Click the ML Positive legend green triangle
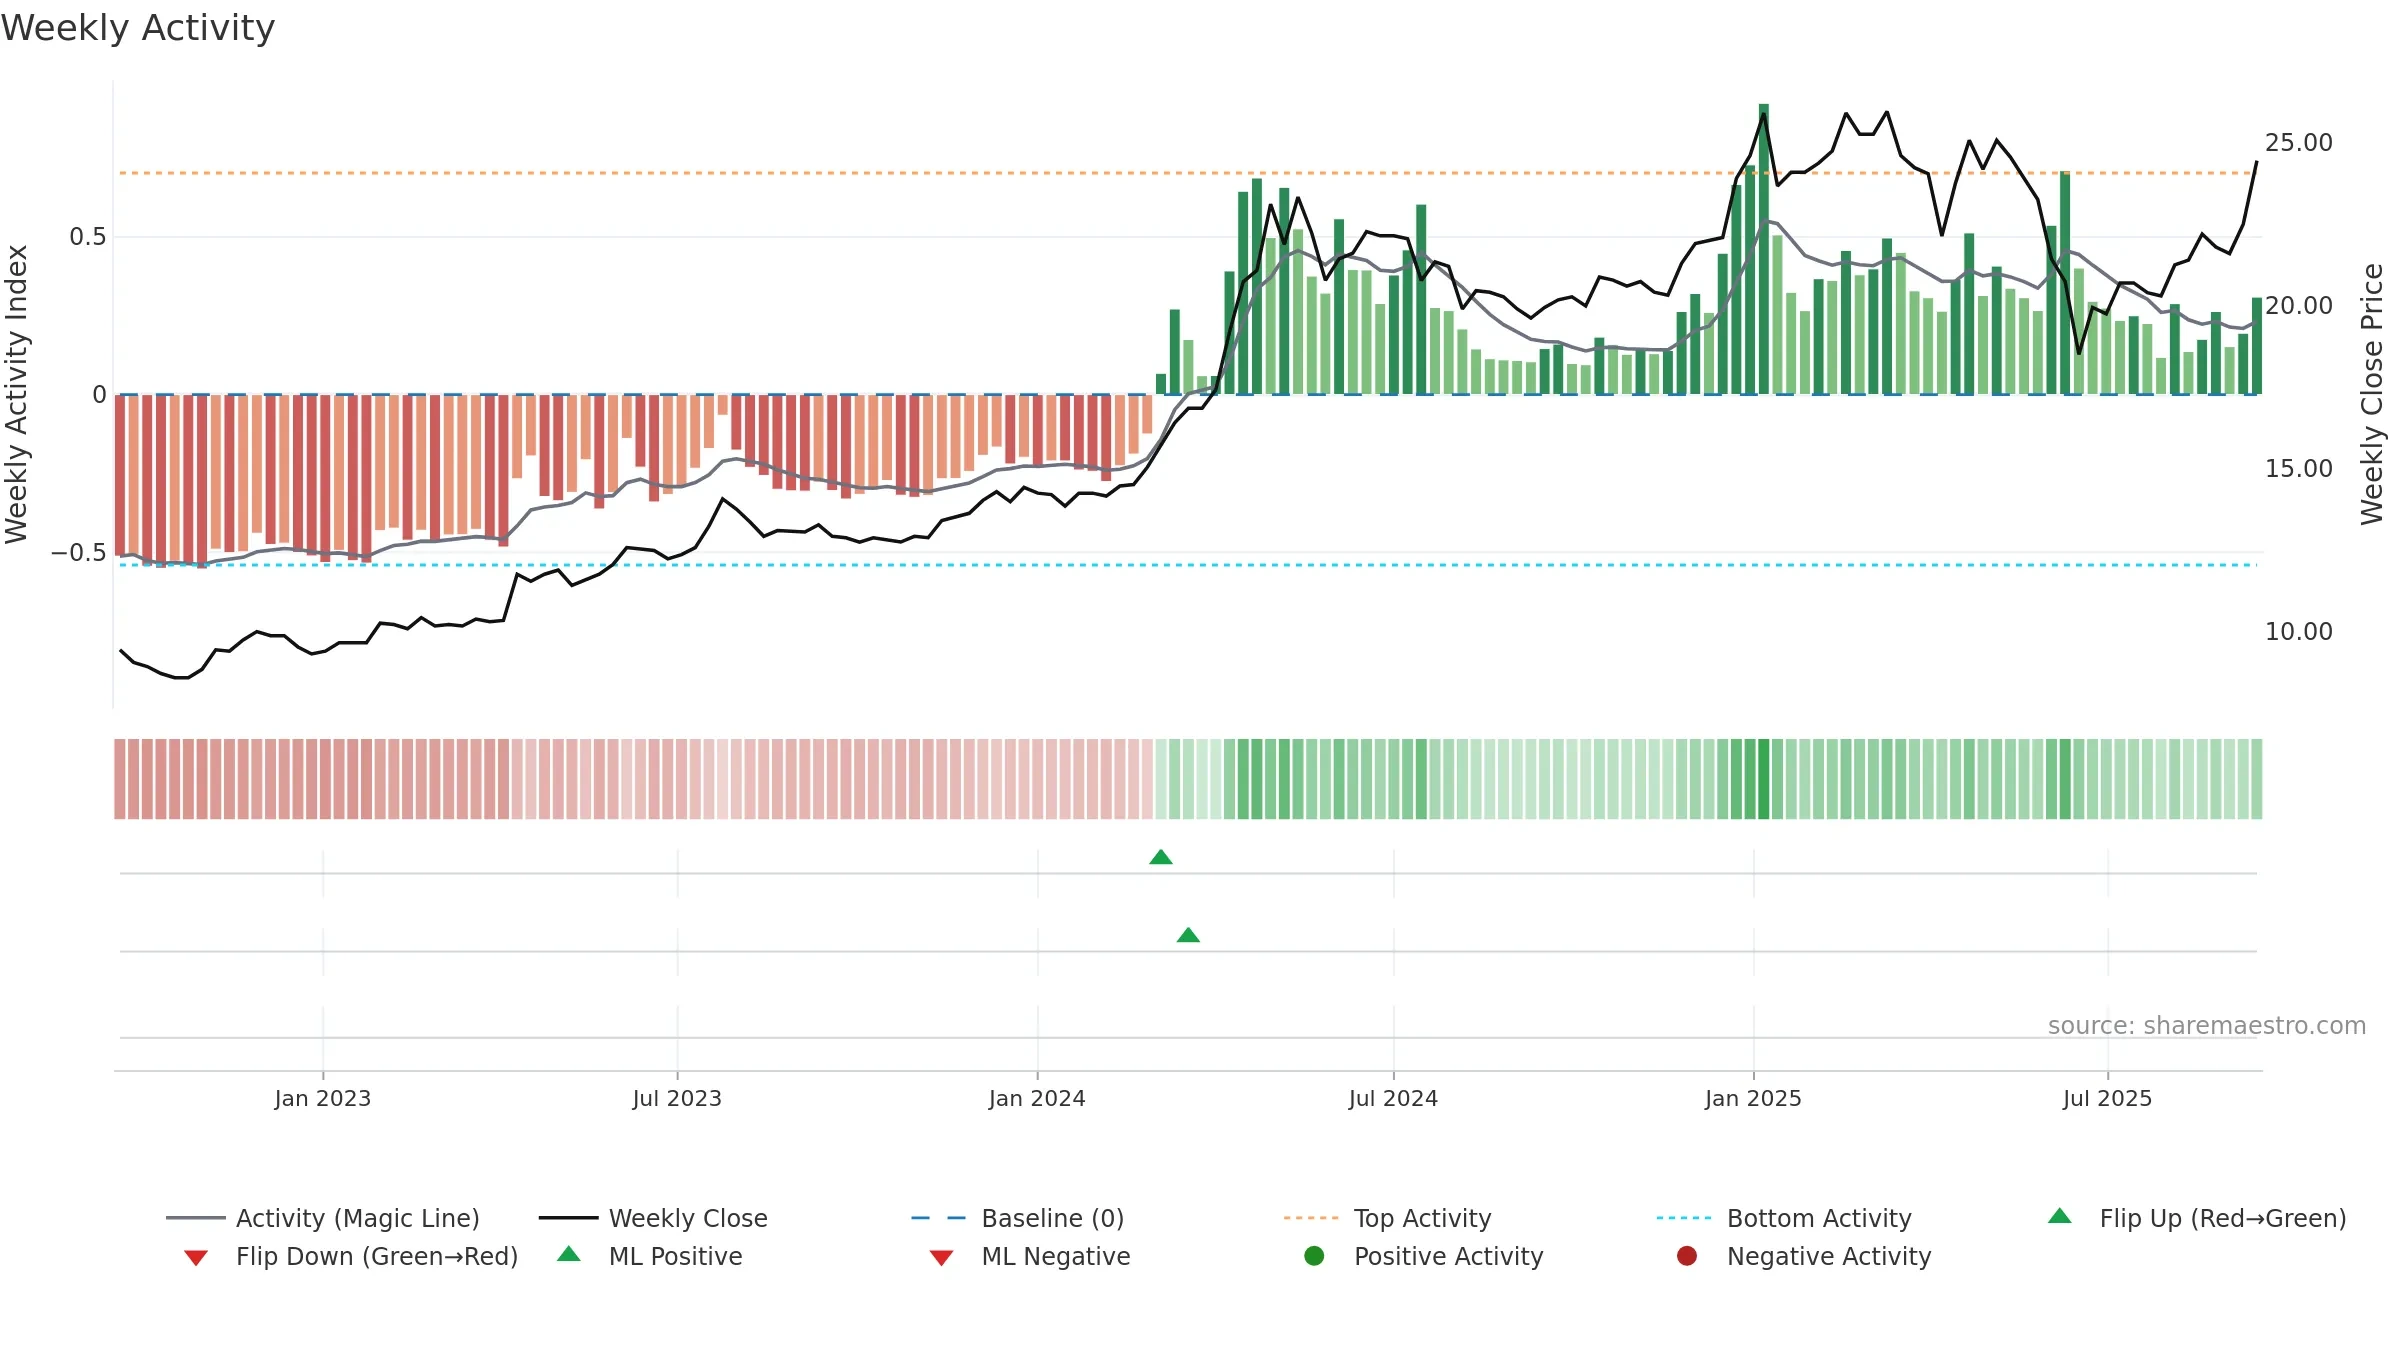2400x1350 pixels. coord(569,1254)
